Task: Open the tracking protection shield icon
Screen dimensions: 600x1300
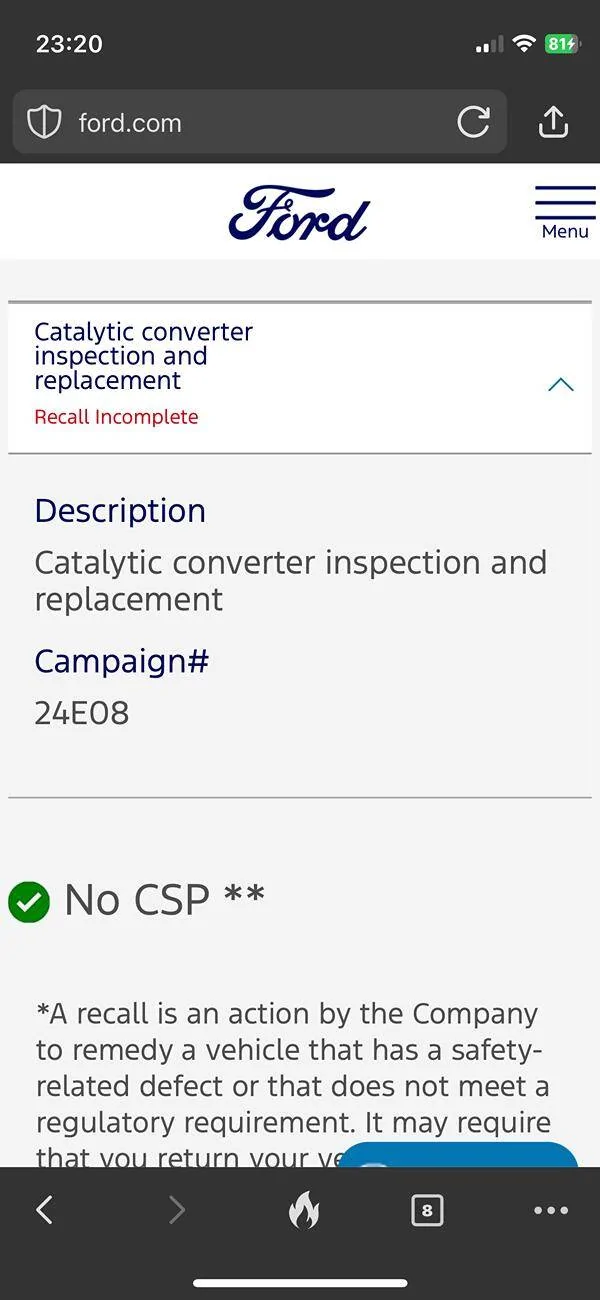Action: point(44,122)
